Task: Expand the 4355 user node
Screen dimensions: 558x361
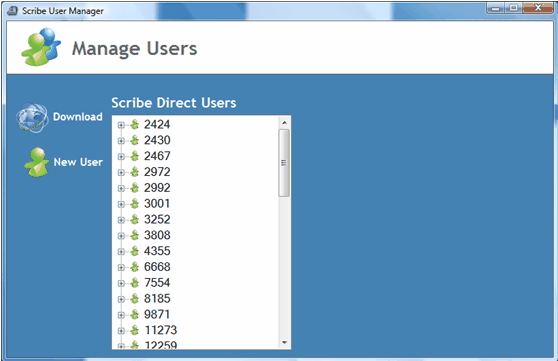Action: click(121, 251)
